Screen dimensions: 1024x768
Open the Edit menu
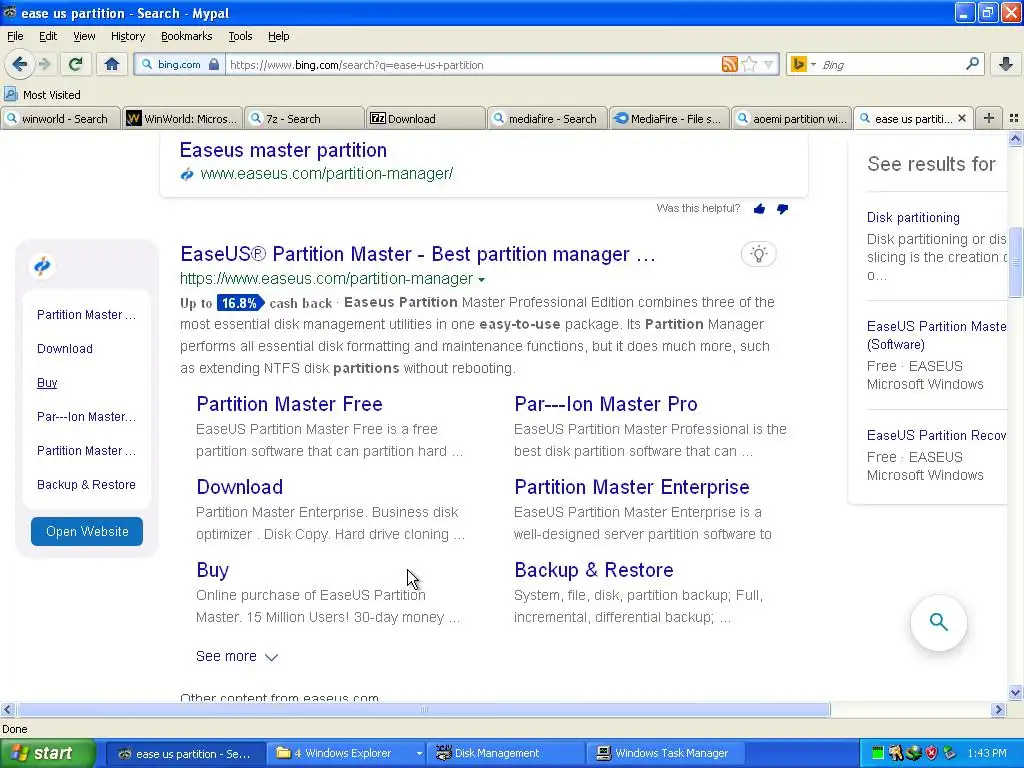coord(48,36)
